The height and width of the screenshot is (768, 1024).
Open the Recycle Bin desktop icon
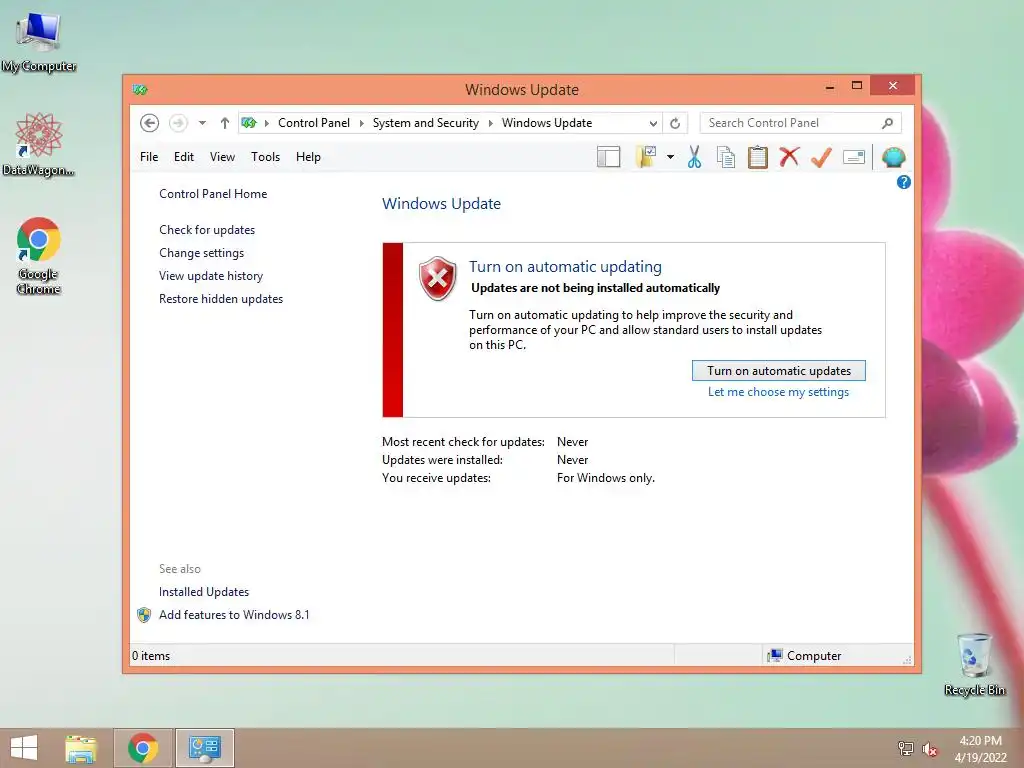[974, 664]
